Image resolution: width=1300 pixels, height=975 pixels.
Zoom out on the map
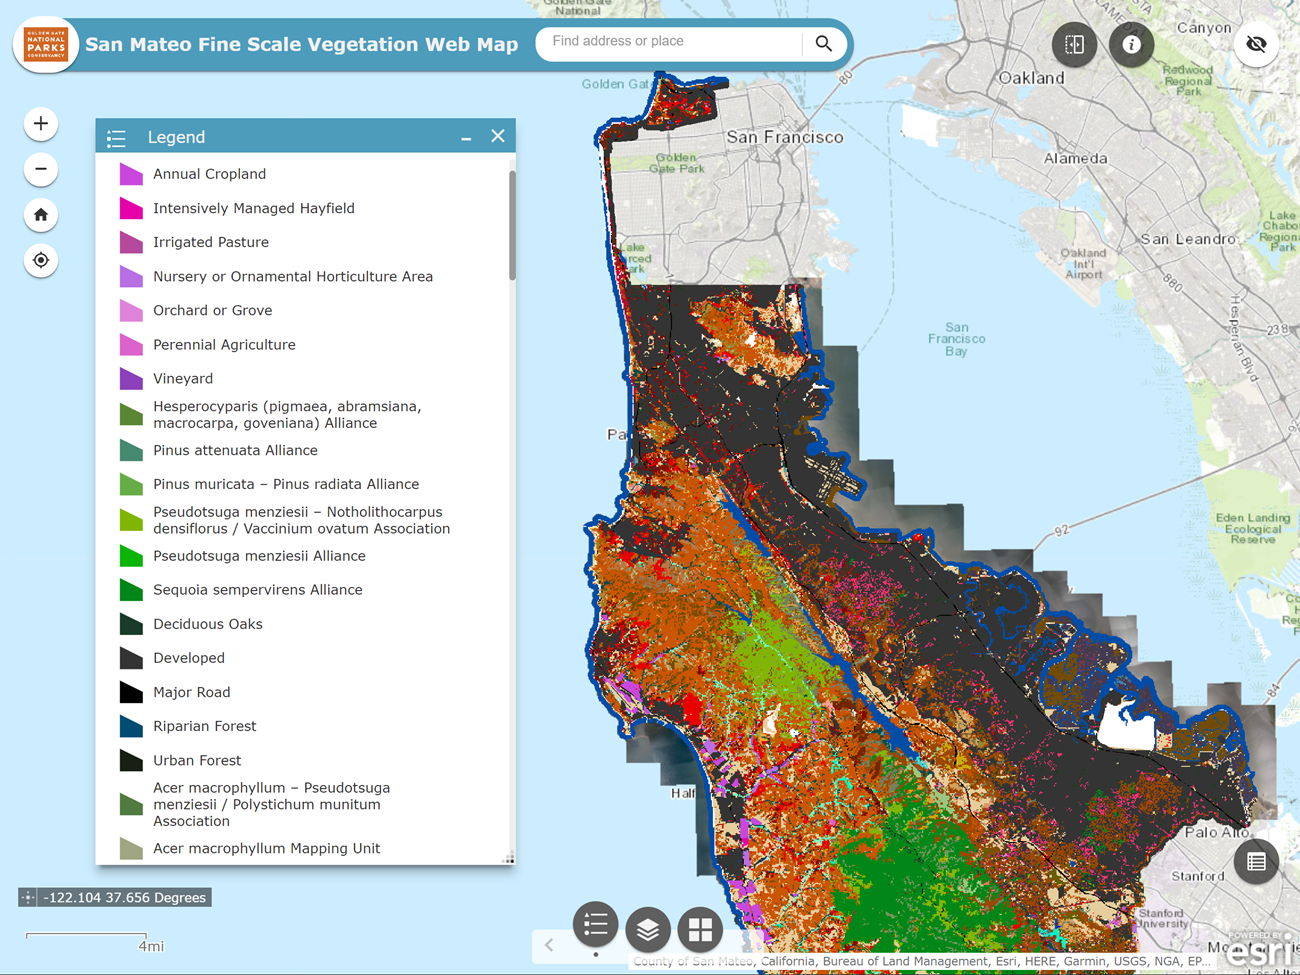[x=40, y=168]
